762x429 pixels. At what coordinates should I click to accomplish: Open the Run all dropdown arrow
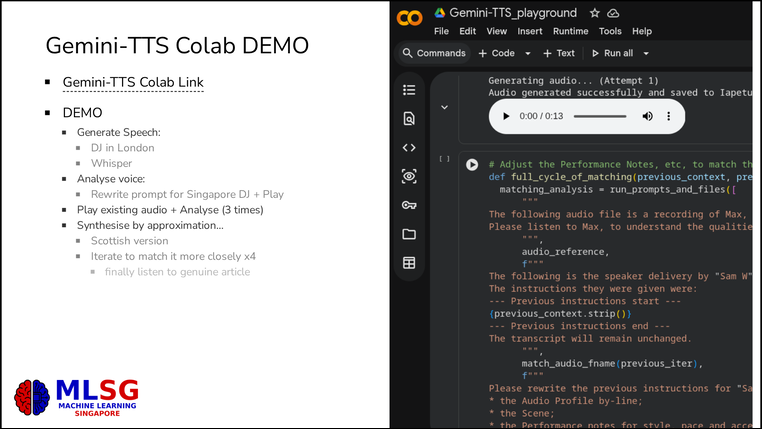point(646,53)
